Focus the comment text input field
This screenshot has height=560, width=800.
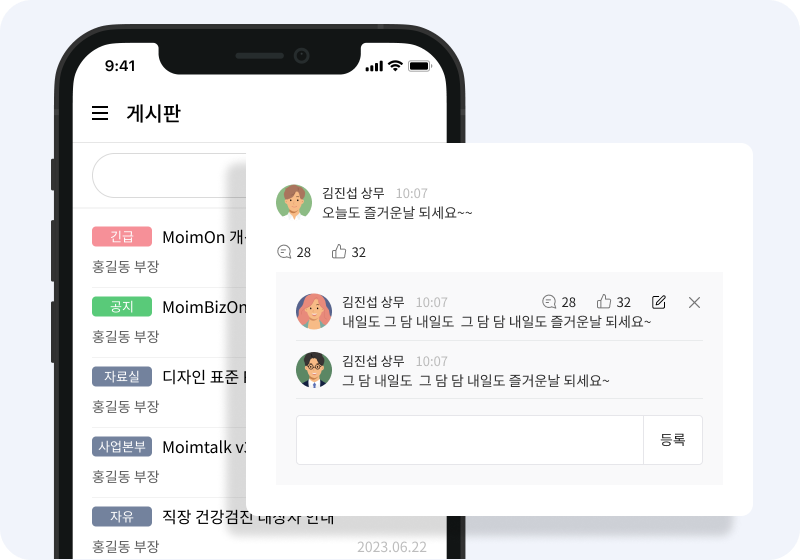470,440
